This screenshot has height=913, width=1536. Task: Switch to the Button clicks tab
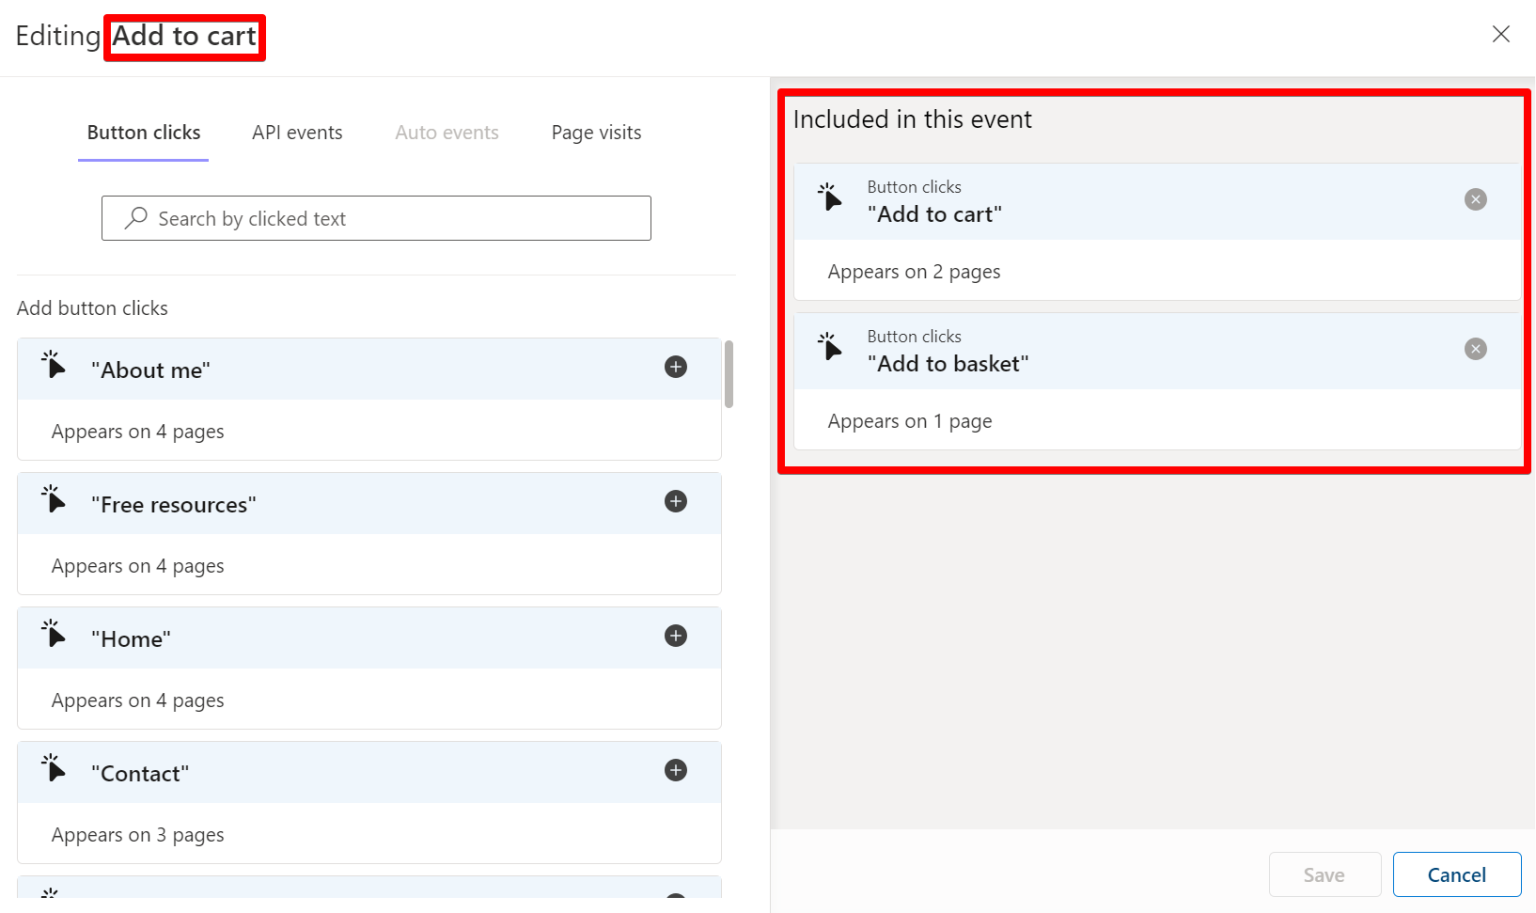pyautogui.click(x=144, y=133)
